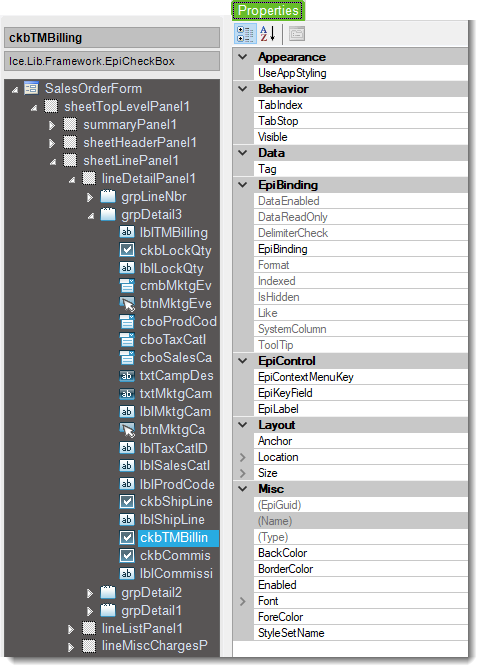Click the btnMktgEve button icon
The width and height of the screenshot is (483, 672).
[x=126, y=303]
